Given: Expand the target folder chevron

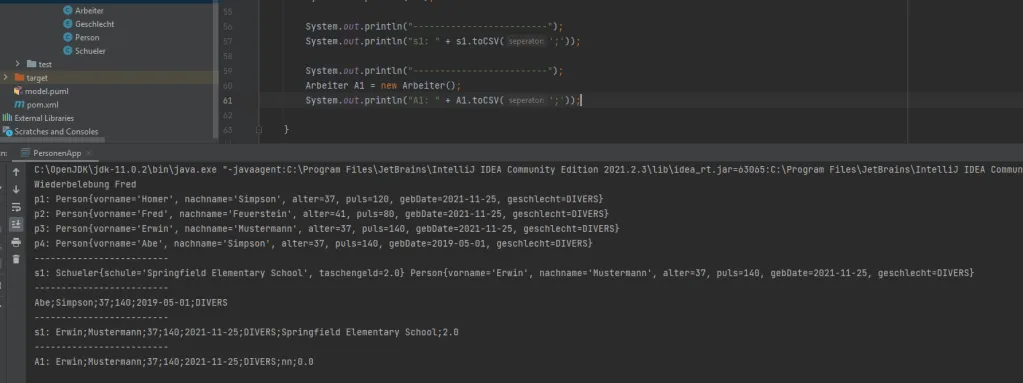Looking at the screenshot, I should [5, 78].
